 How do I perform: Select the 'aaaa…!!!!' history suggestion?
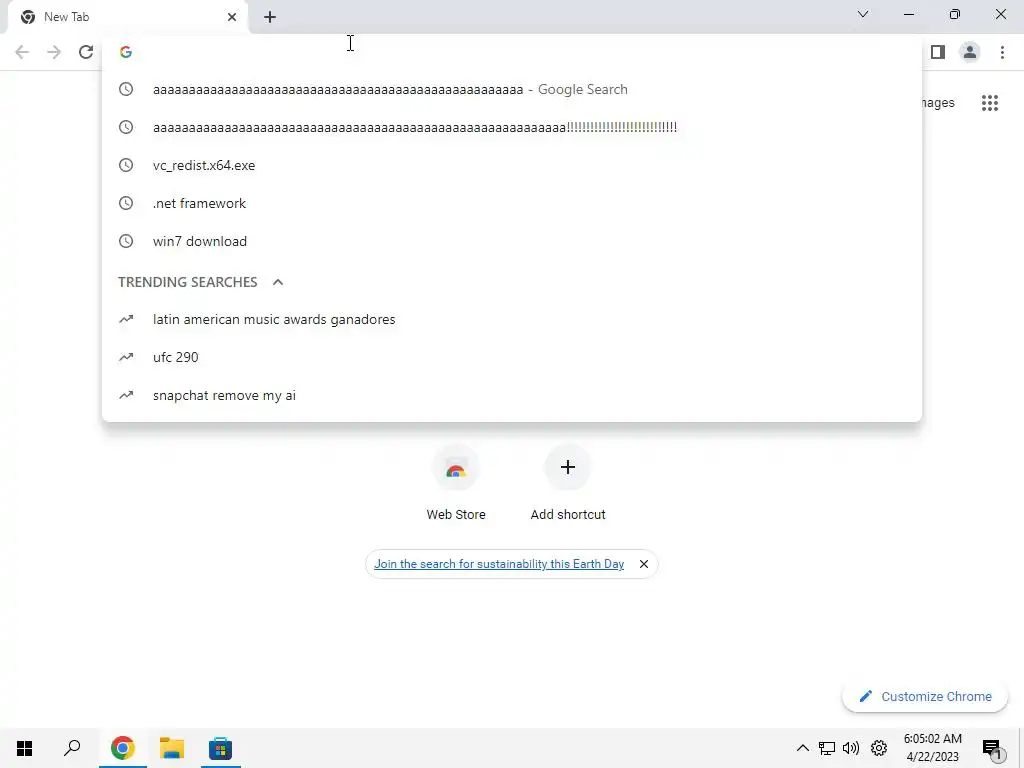pos(512,127)
